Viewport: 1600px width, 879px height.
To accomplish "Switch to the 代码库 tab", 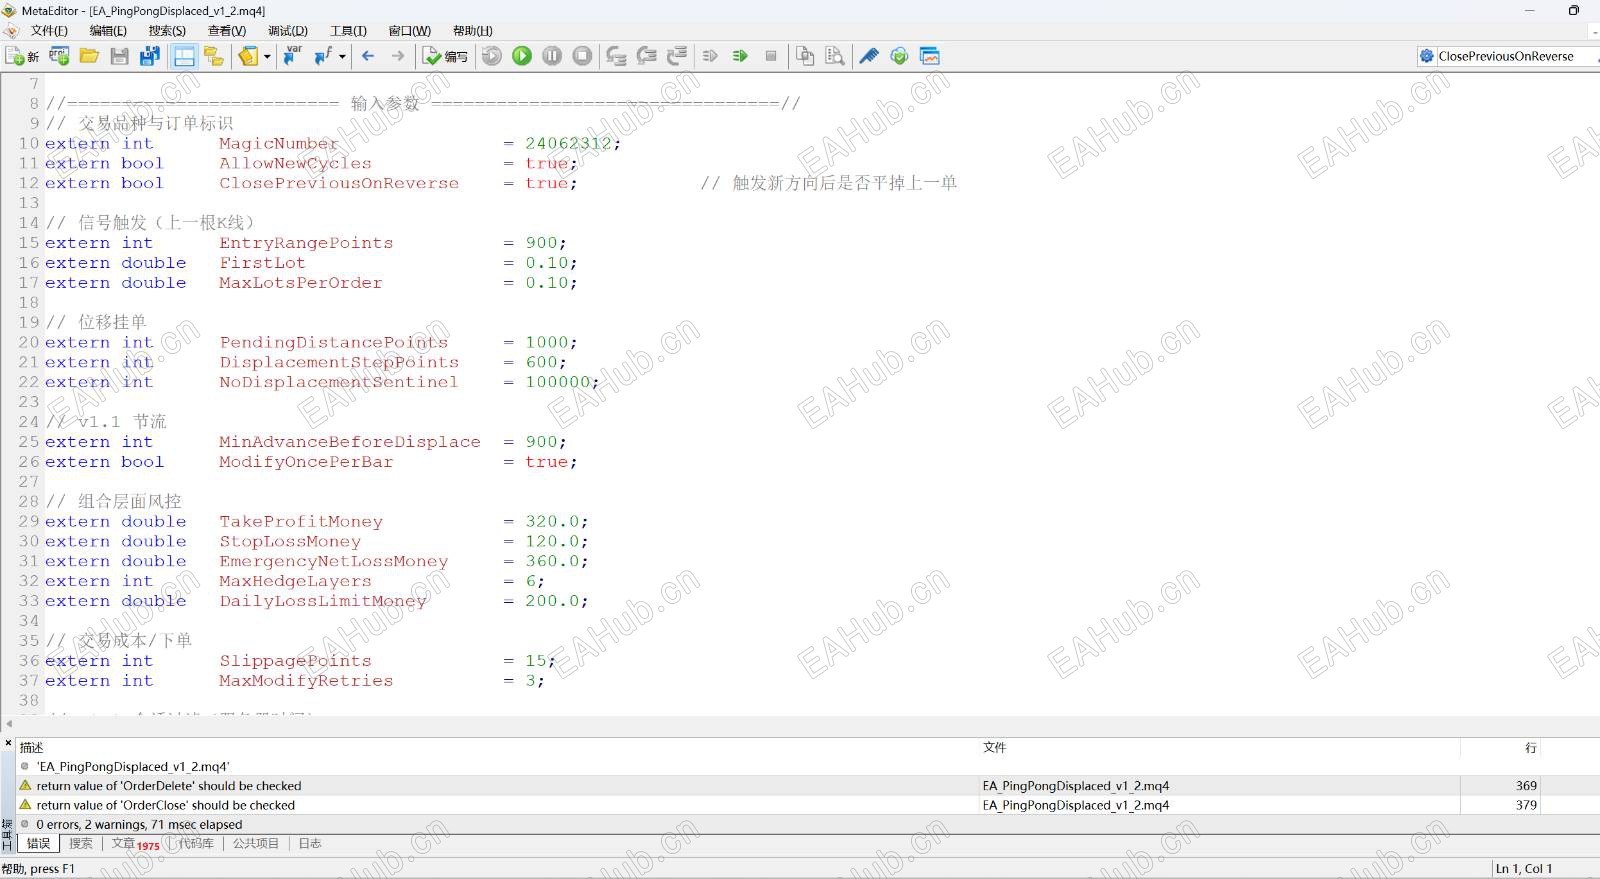I will (196, 843).
